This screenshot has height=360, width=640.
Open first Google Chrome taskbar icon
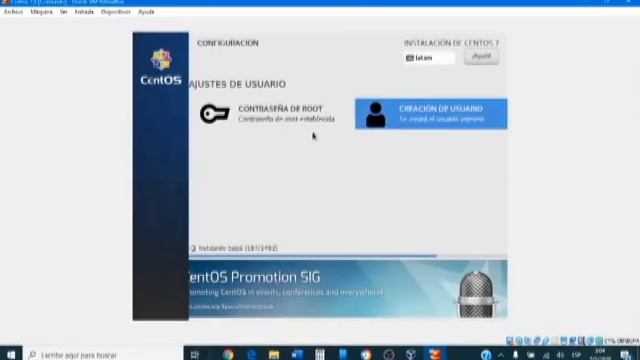tap(228, 354)
